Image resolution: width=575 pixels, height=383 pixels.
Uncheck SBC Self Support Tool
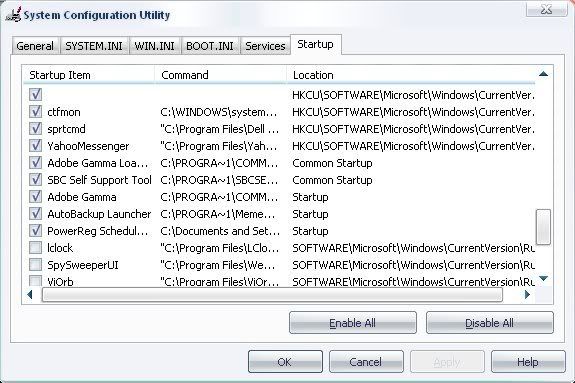pos(35,180)
